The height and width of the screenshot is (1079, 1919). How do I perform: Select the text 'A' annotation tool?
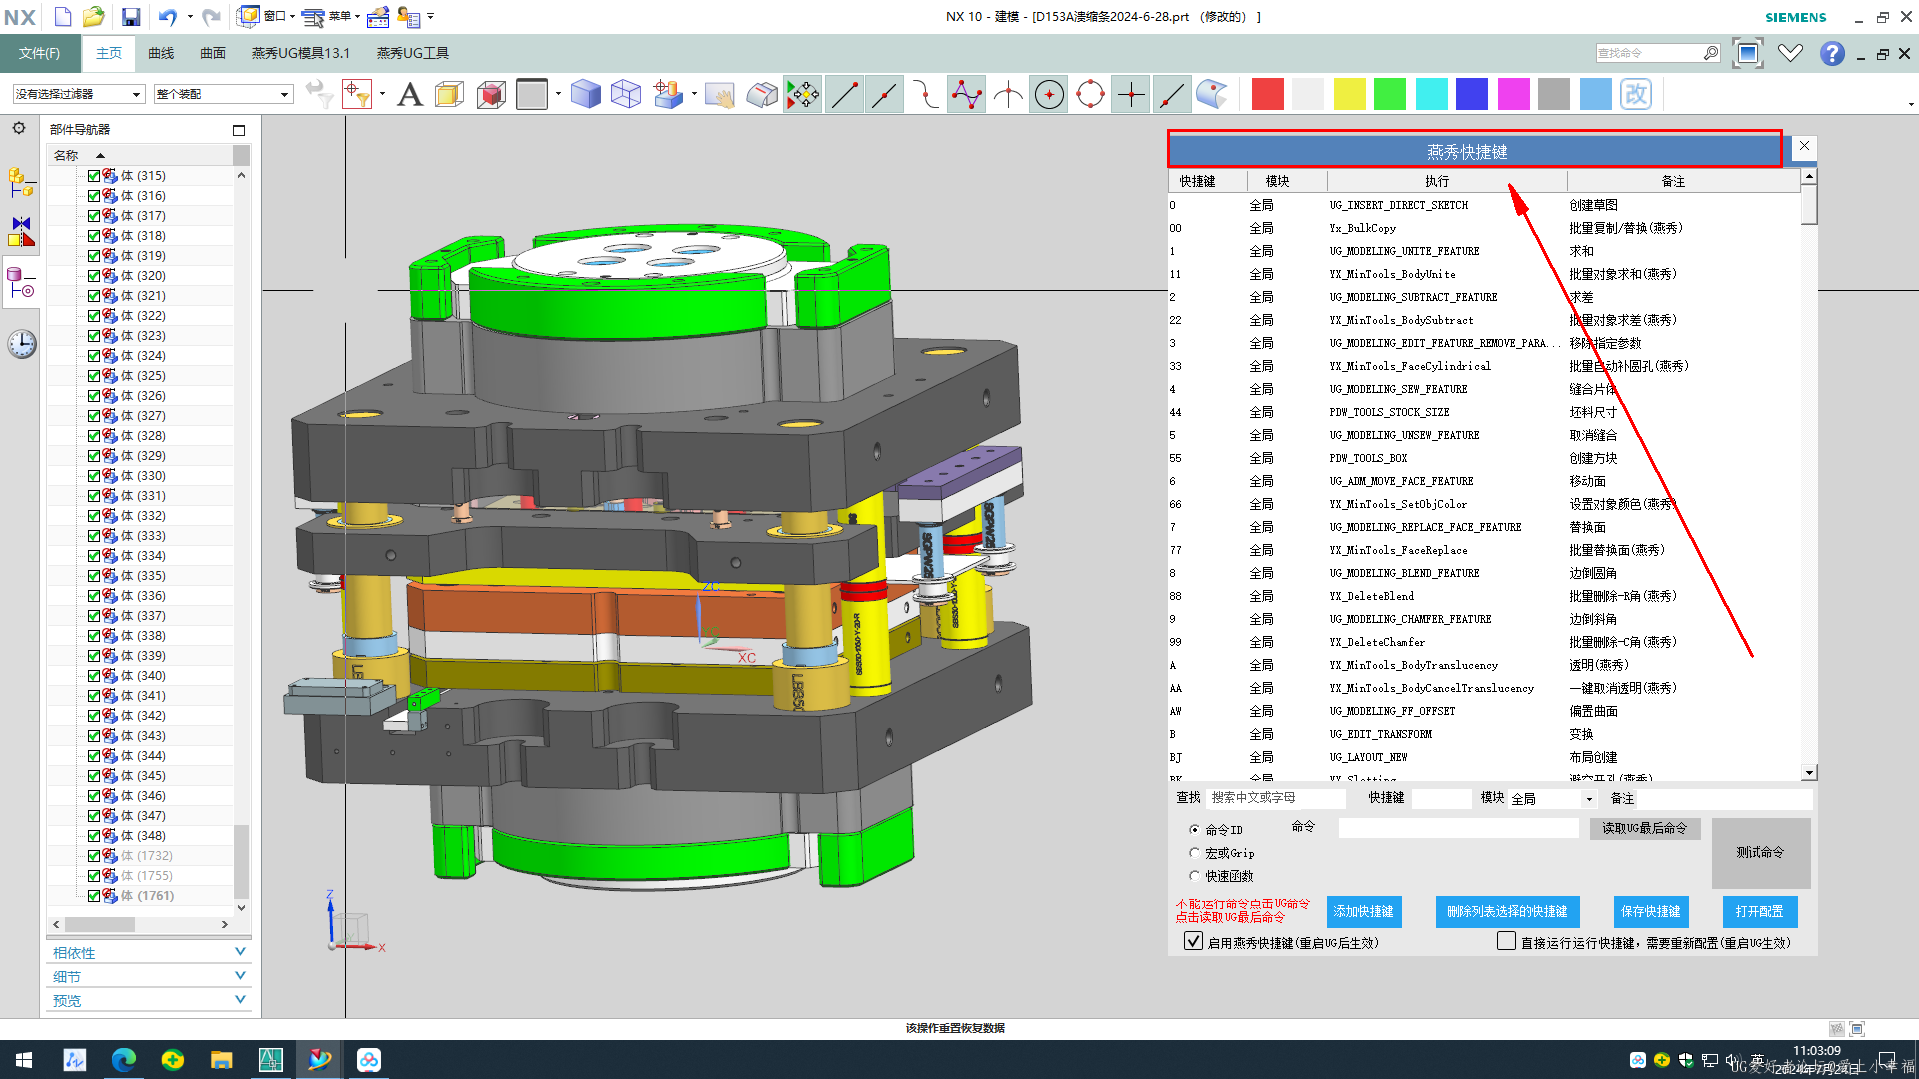(409, 94)
